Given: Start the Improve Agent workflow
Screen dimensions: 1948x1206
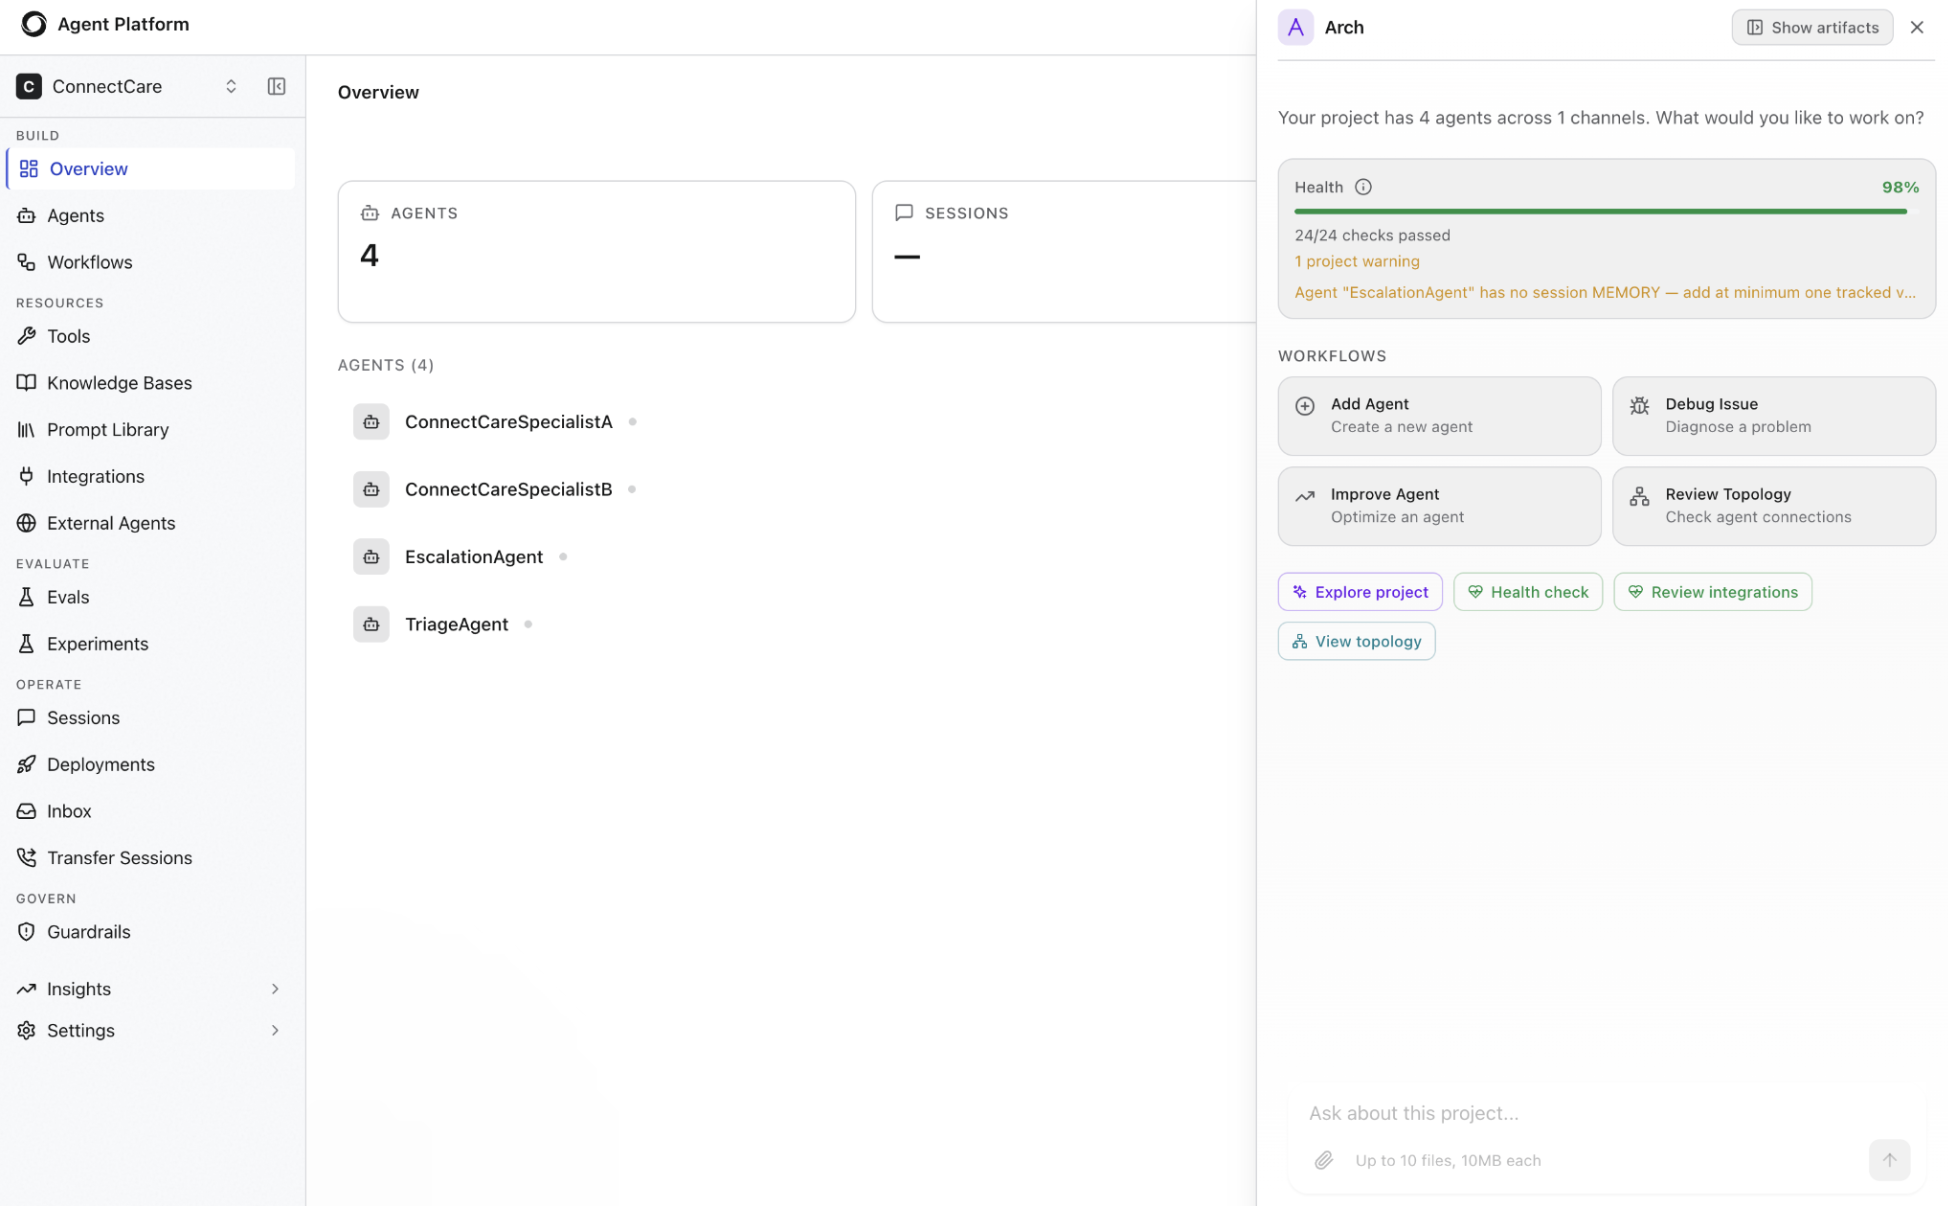Looking at the screenshot, I should point(1439,506).
